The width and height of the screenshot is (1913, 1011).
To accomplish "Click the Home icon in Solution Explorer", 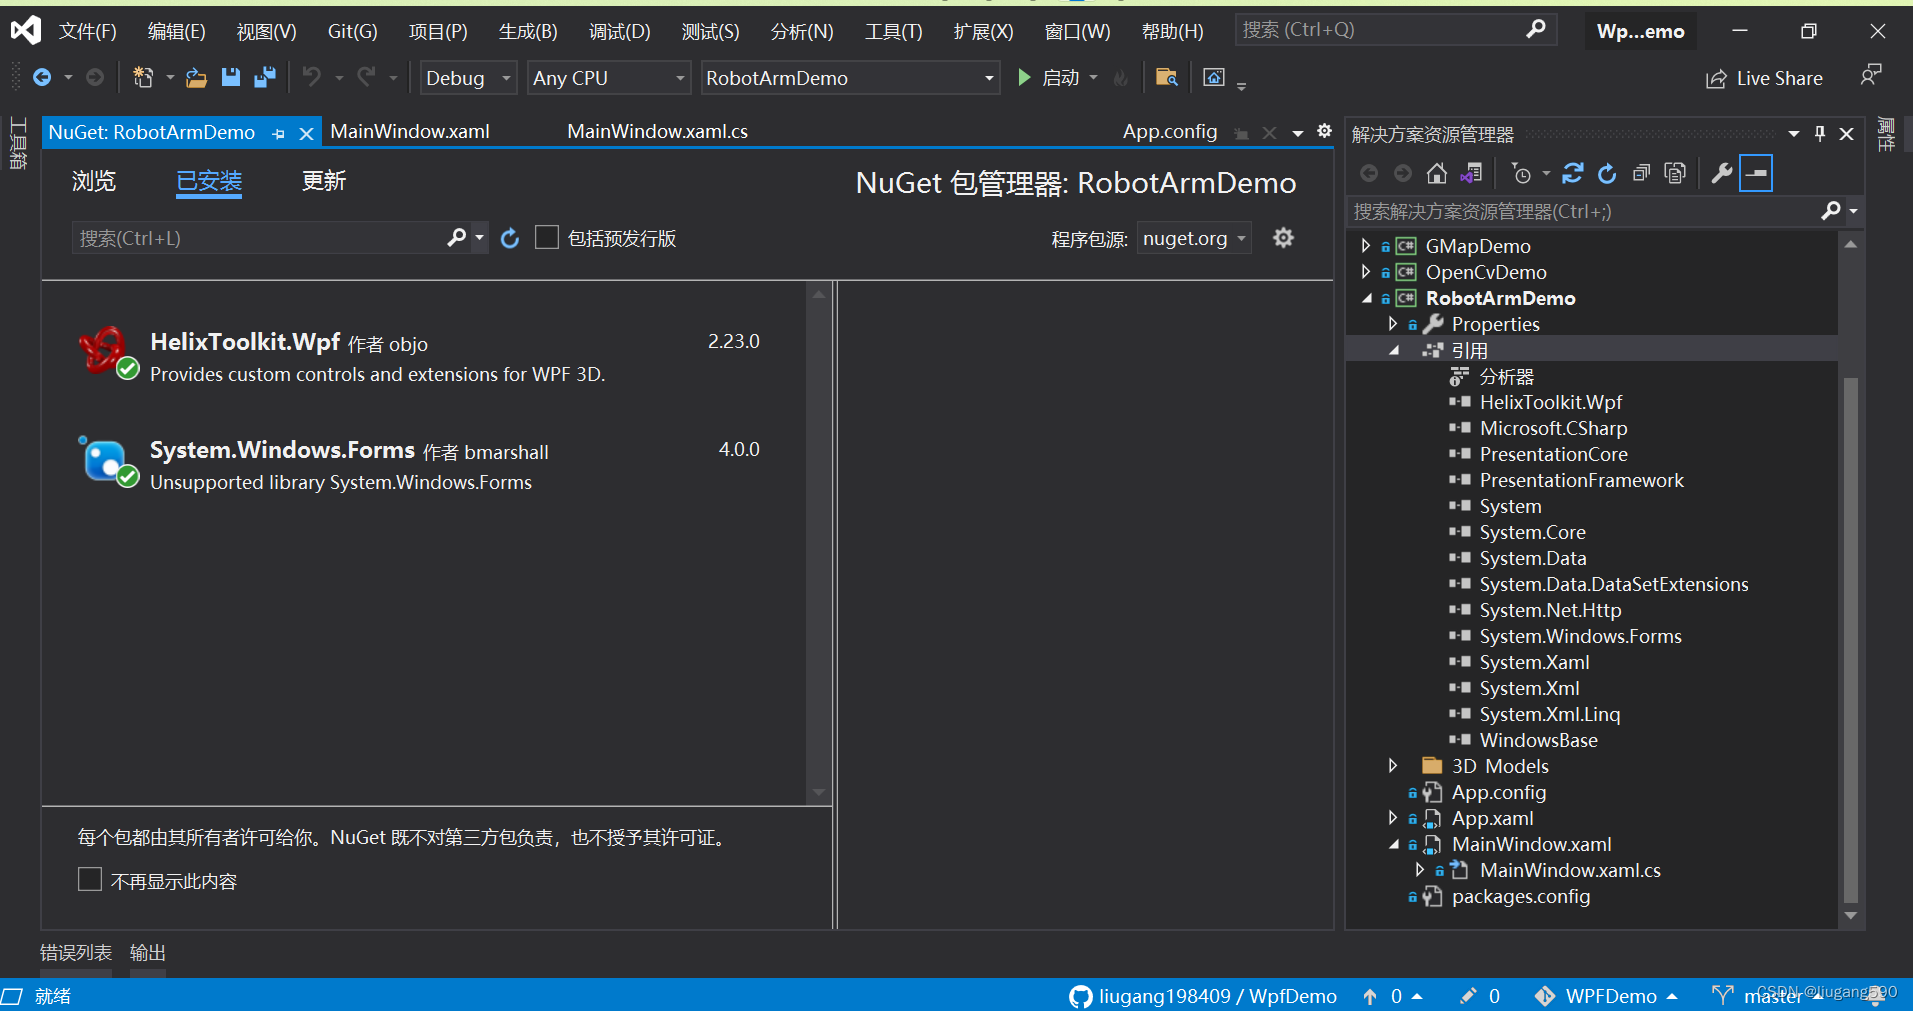I will 1437,173.
